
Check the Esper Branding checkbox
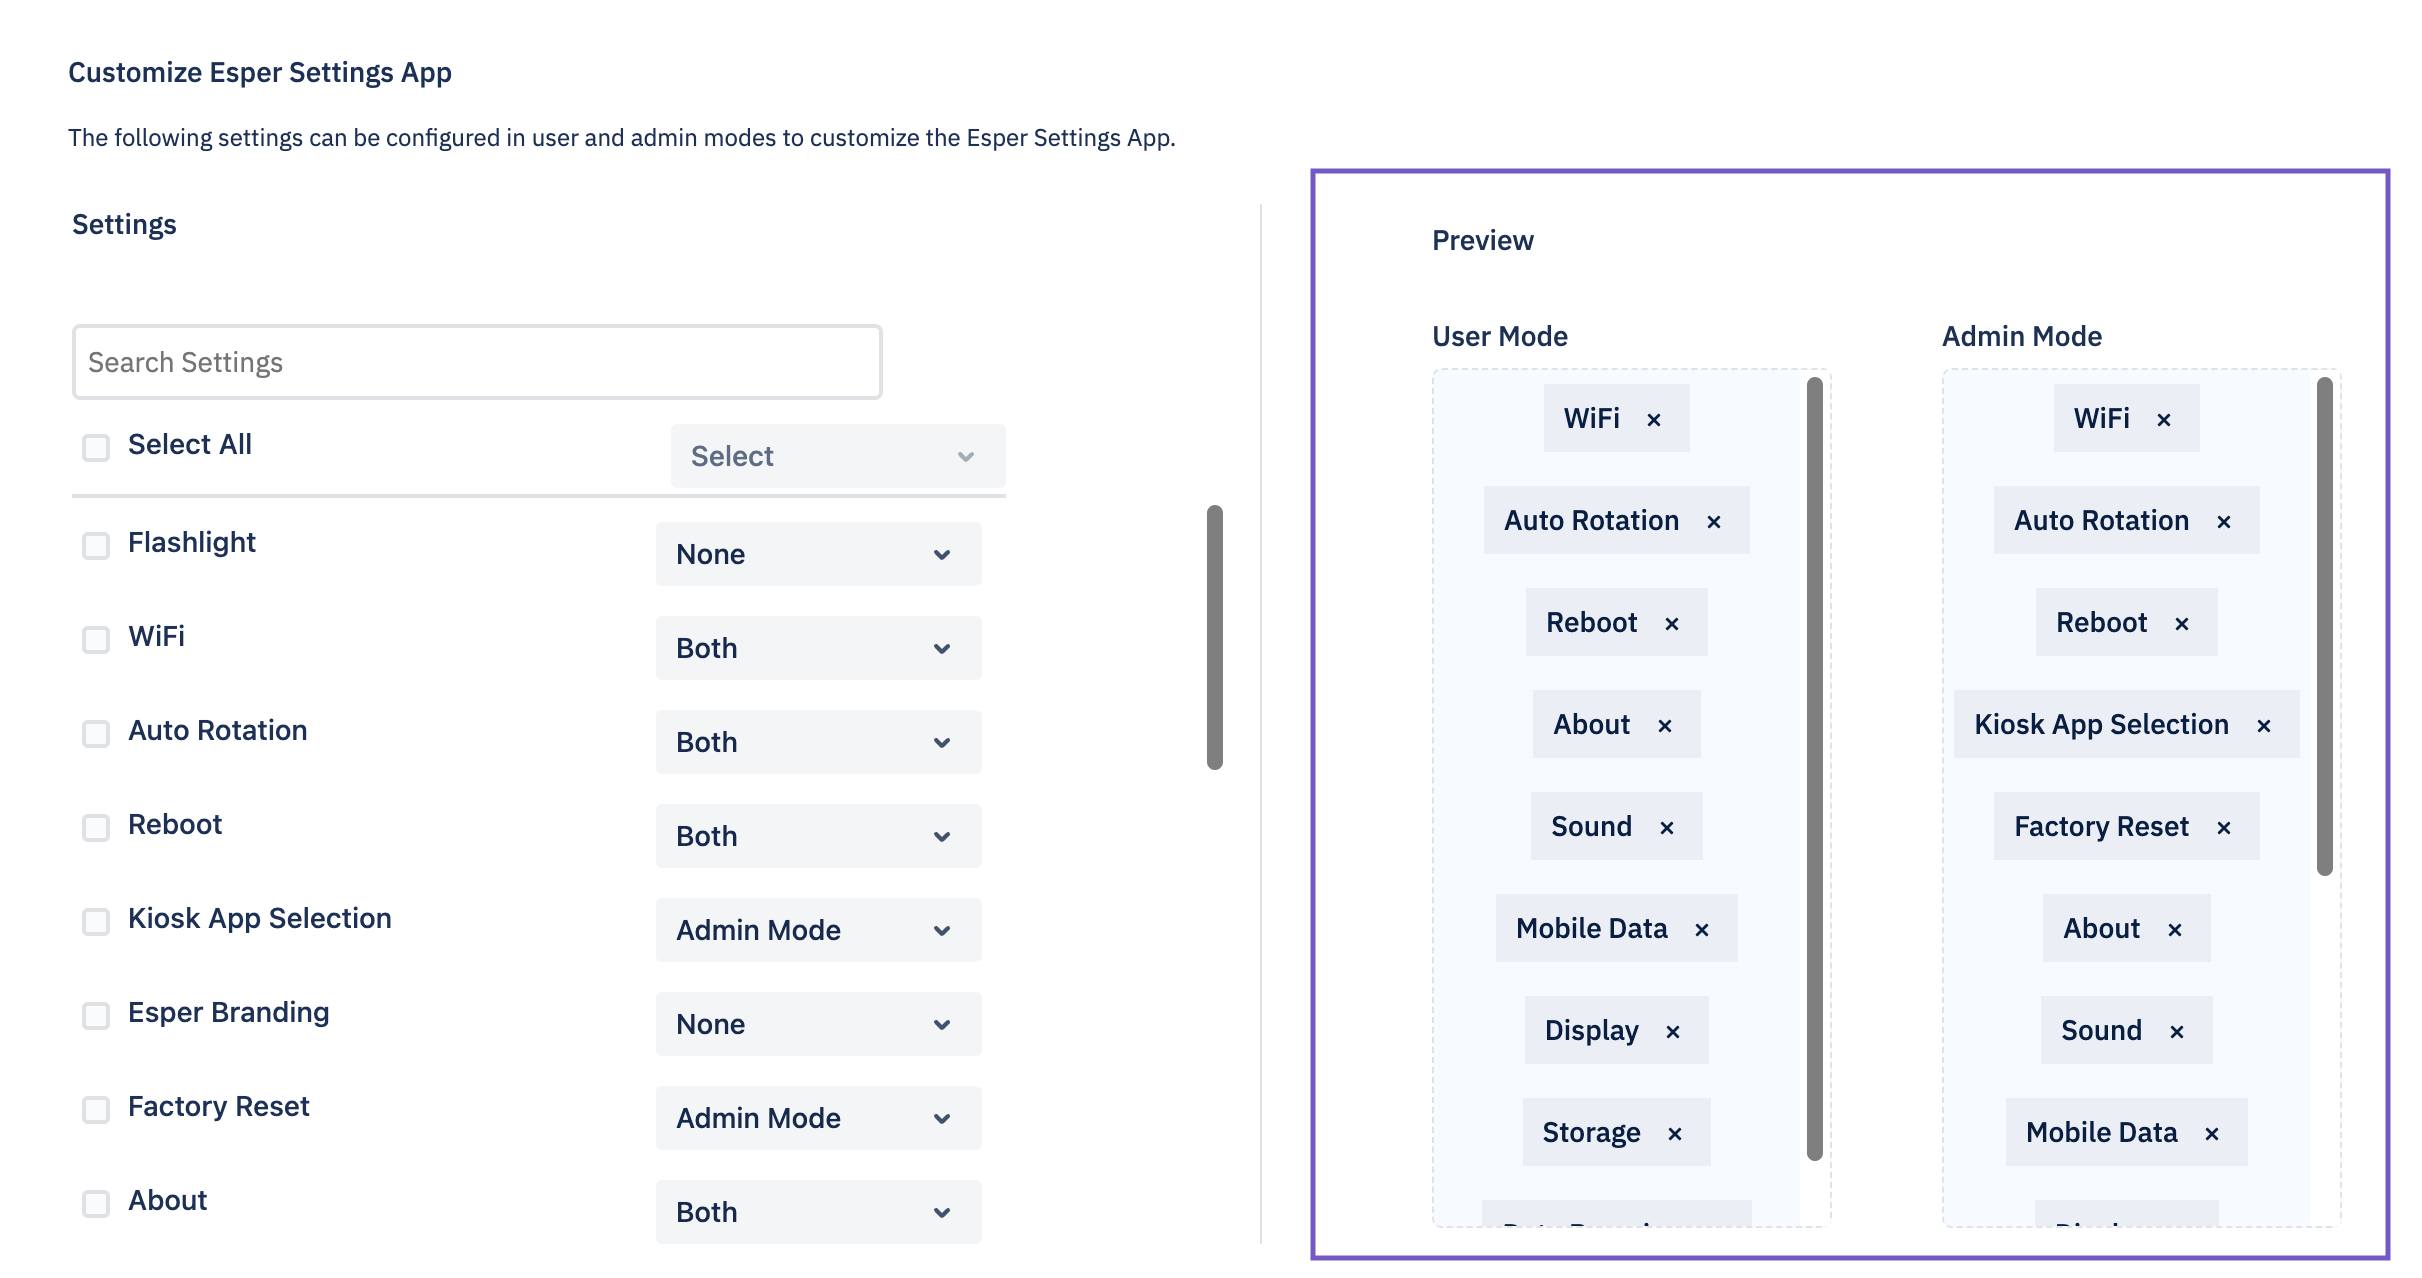point(95,1015)
